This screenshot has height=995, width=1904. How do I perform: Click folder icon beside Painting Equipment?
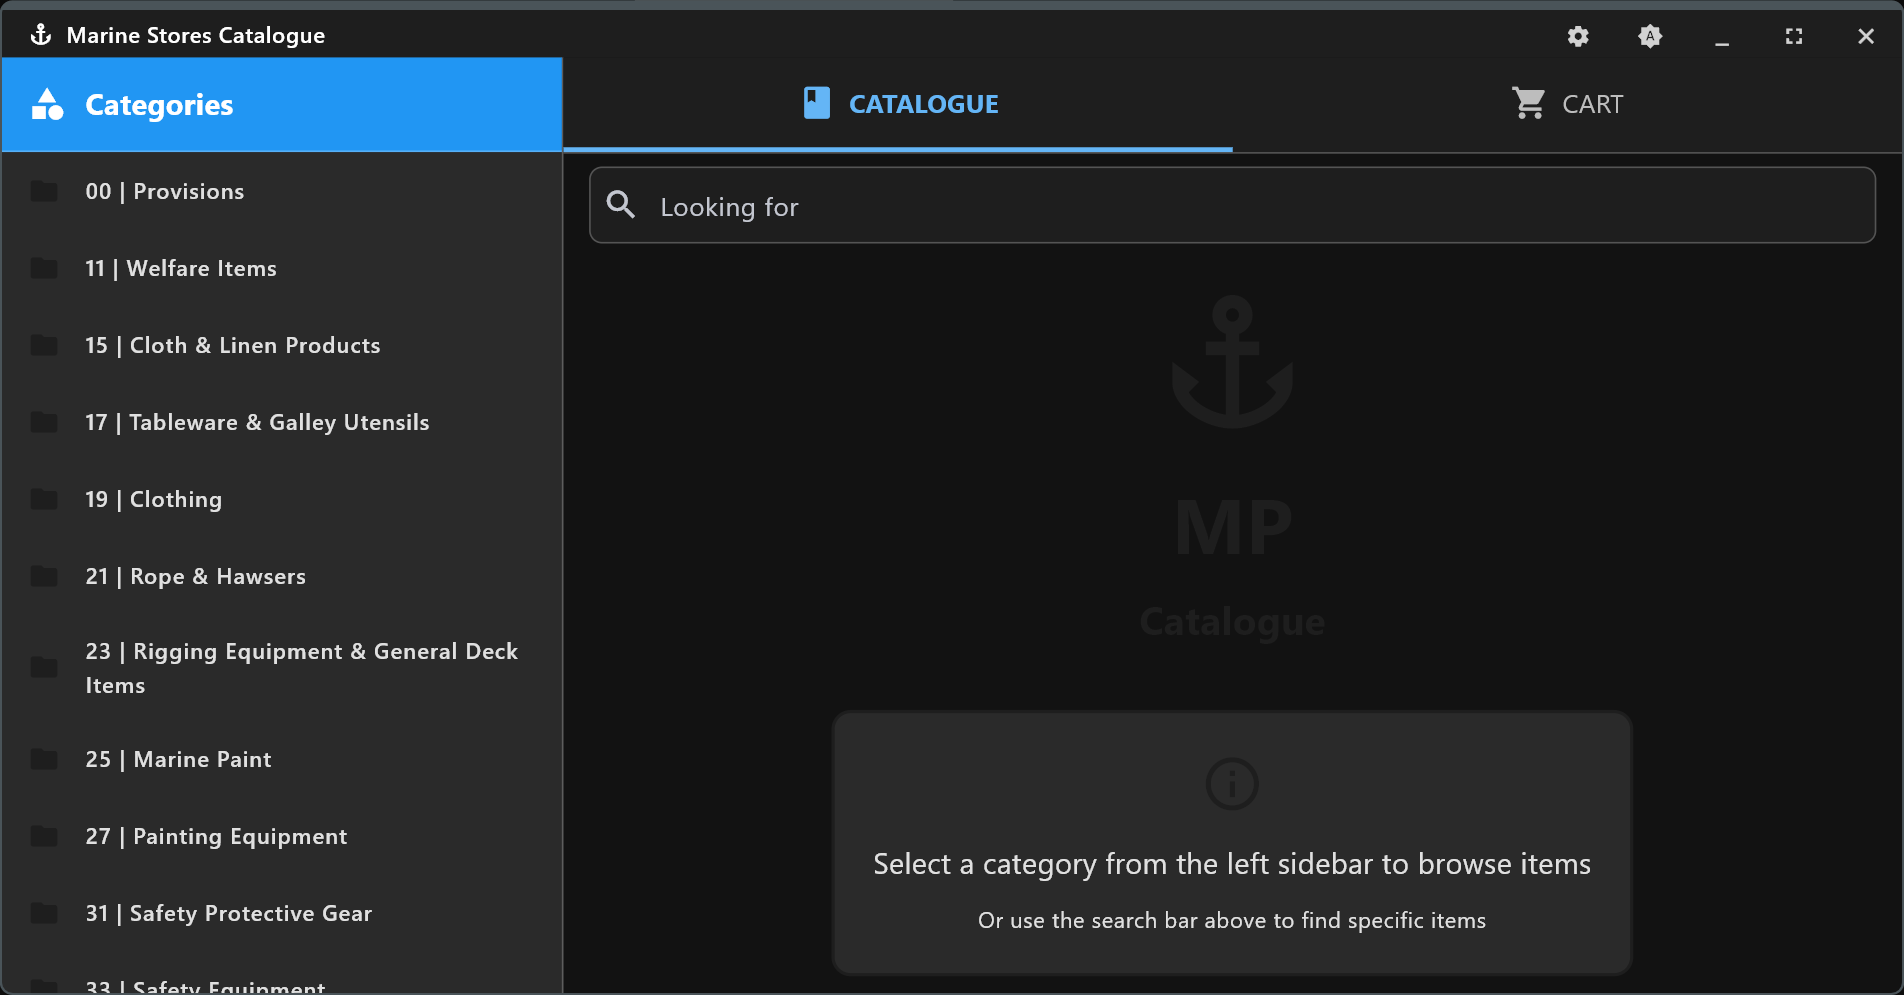coord(44,836)
